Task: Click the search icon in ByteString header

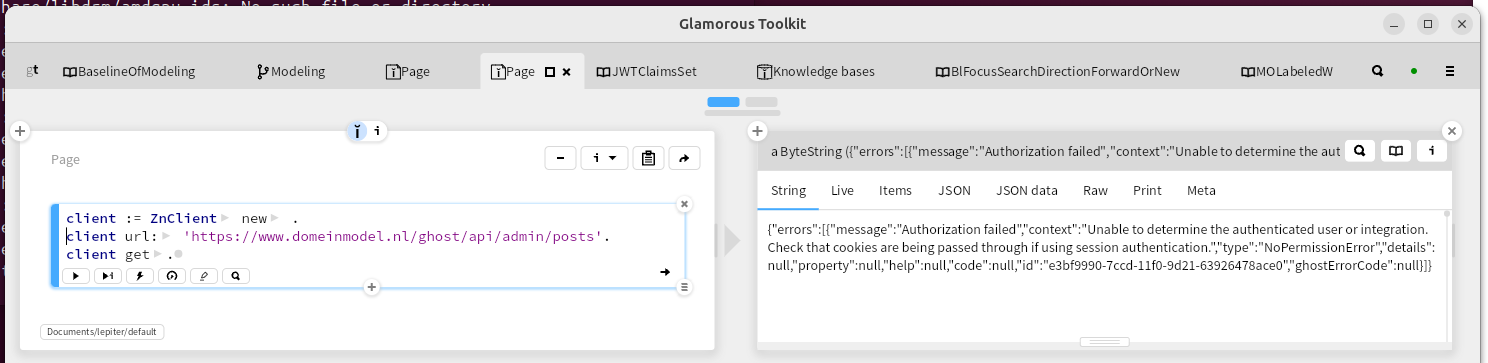Action: (1360, 151)
